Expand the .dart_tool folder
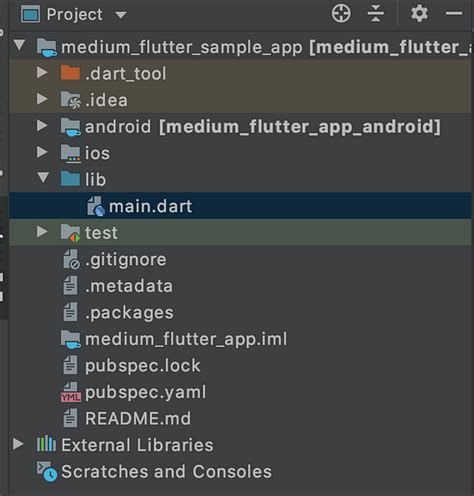The width and height of the screenshot is (474, 496). (x=42, y=72)
